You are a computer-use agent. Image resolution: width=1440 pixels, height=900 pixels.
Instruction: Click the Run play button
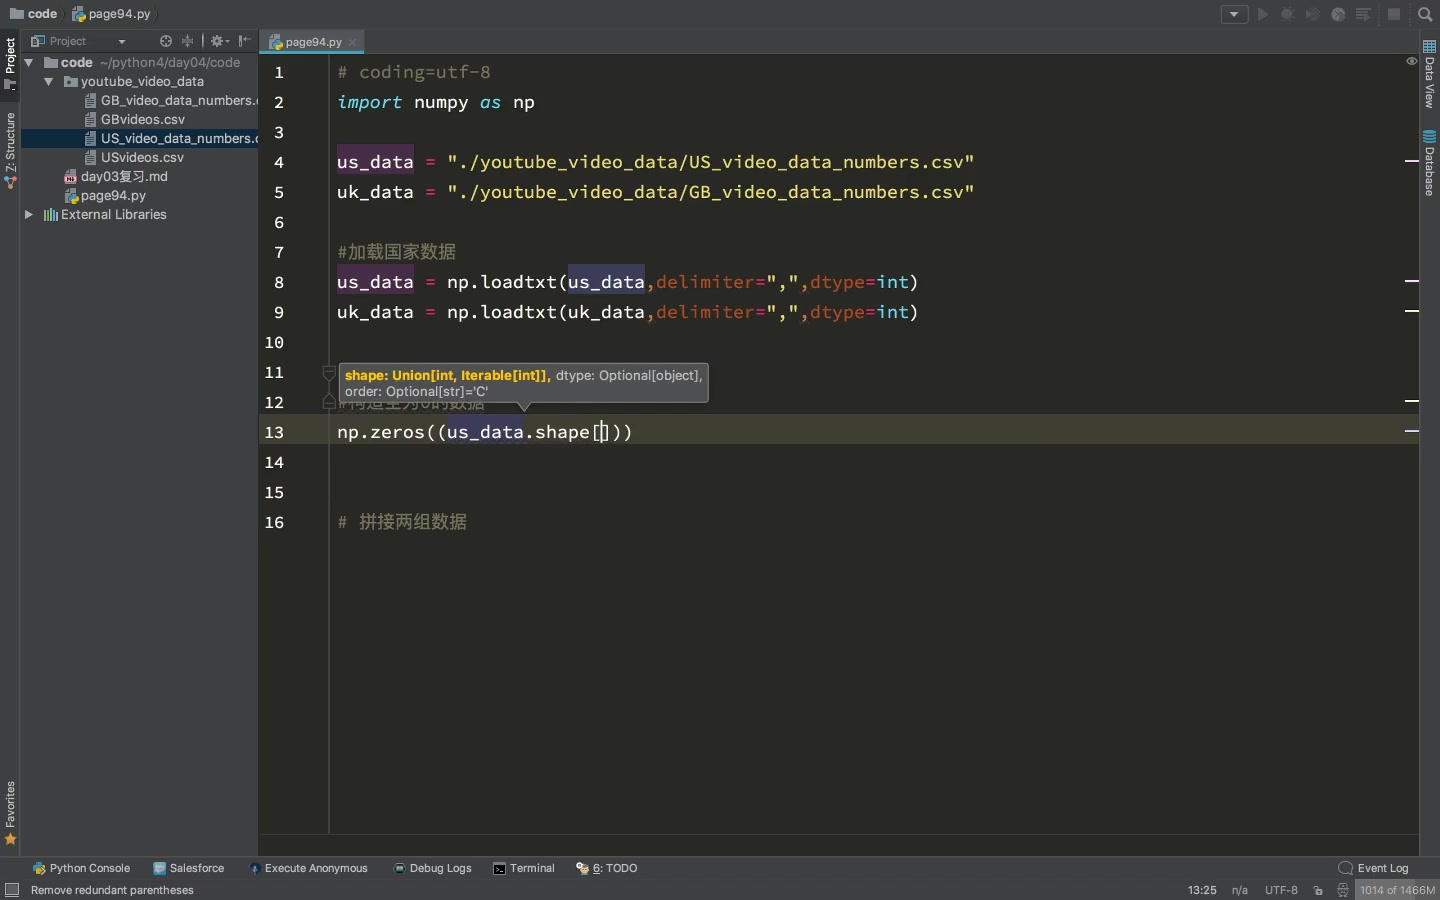(1263, 14)
